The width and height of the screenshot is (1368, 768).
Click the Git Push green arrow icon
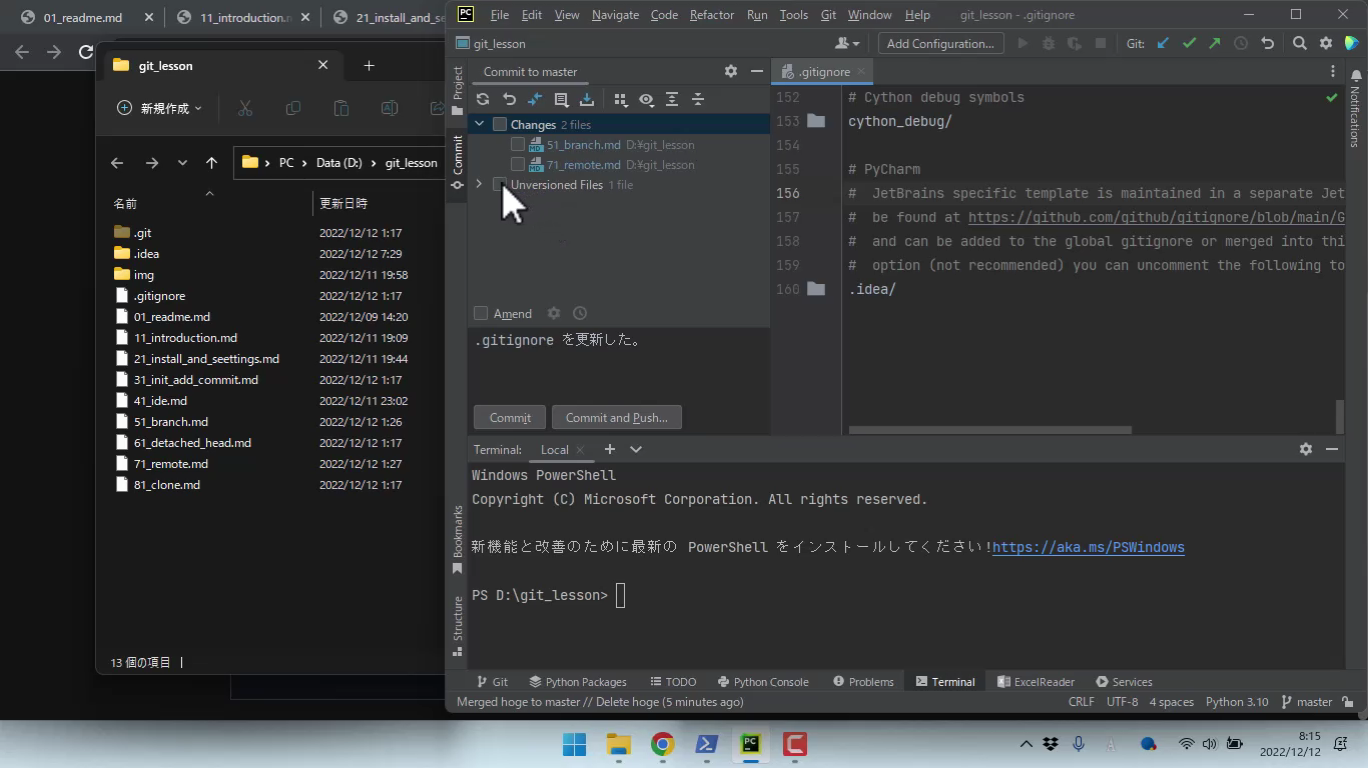1214,43
